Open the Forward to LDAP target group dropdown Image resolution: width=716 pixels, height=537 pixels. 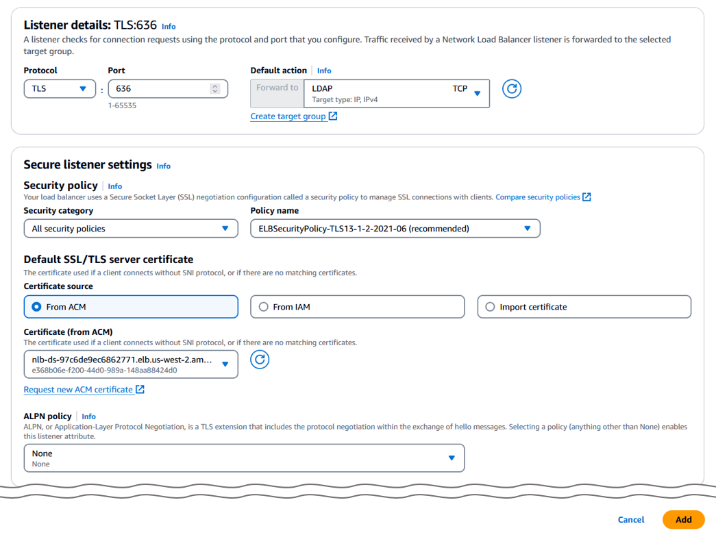(x=396, y=94)
